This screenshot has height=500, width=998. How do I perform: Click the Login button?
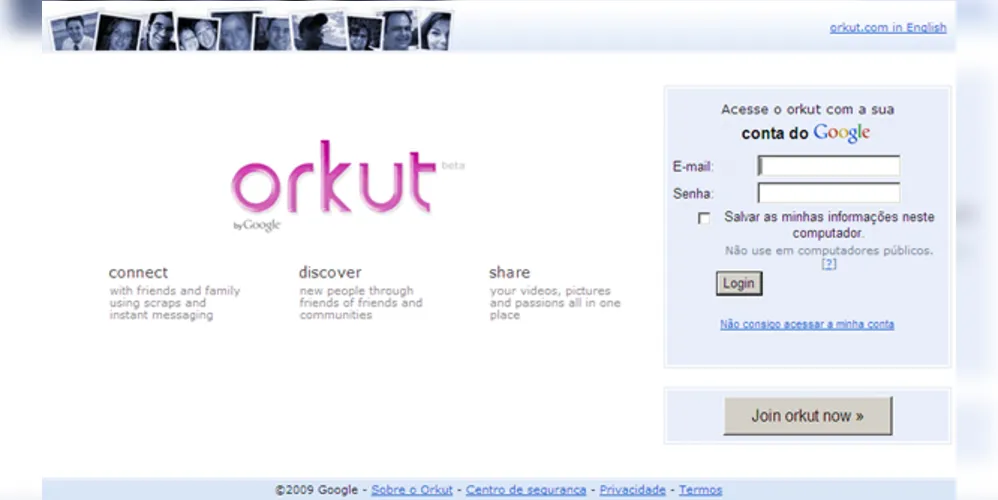739,283
